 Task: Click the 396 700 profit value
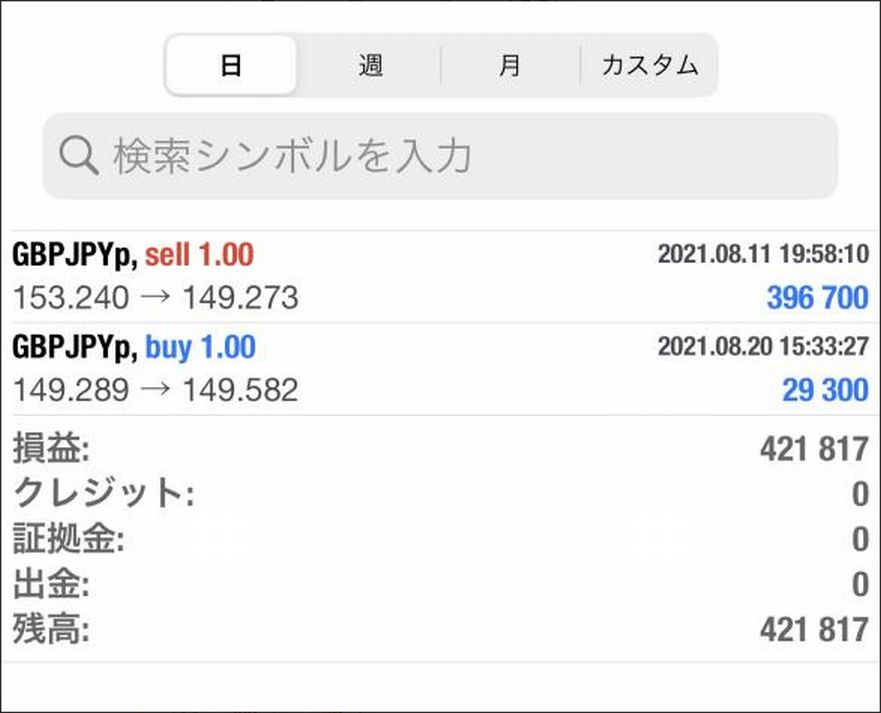click(x=817, y=297)
